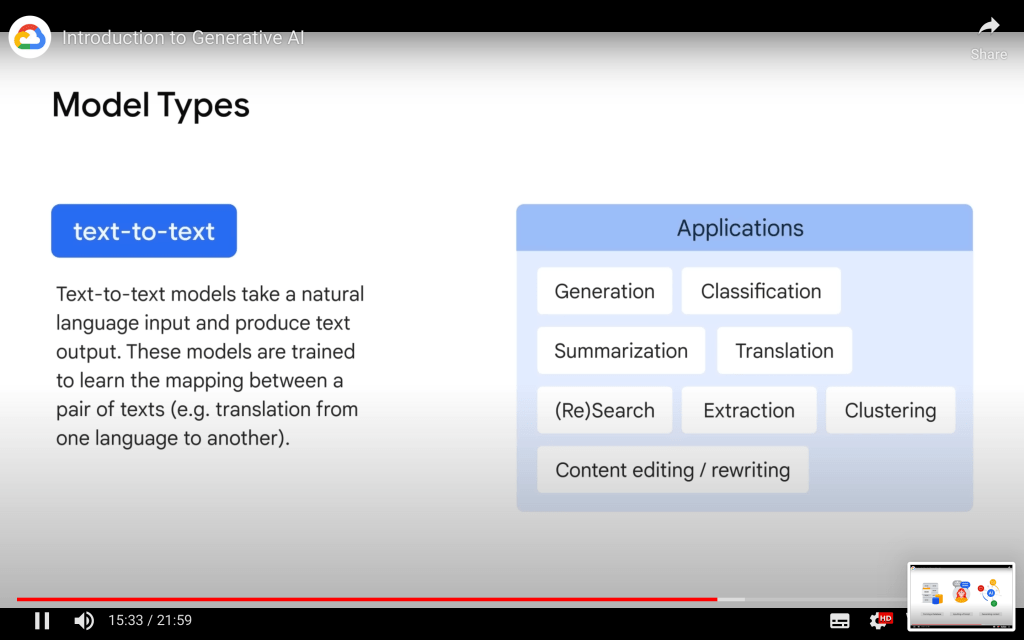Click the 15:33 / 21:59 time display
This screenshot has width=1024, height=640.
pos(150,621)
